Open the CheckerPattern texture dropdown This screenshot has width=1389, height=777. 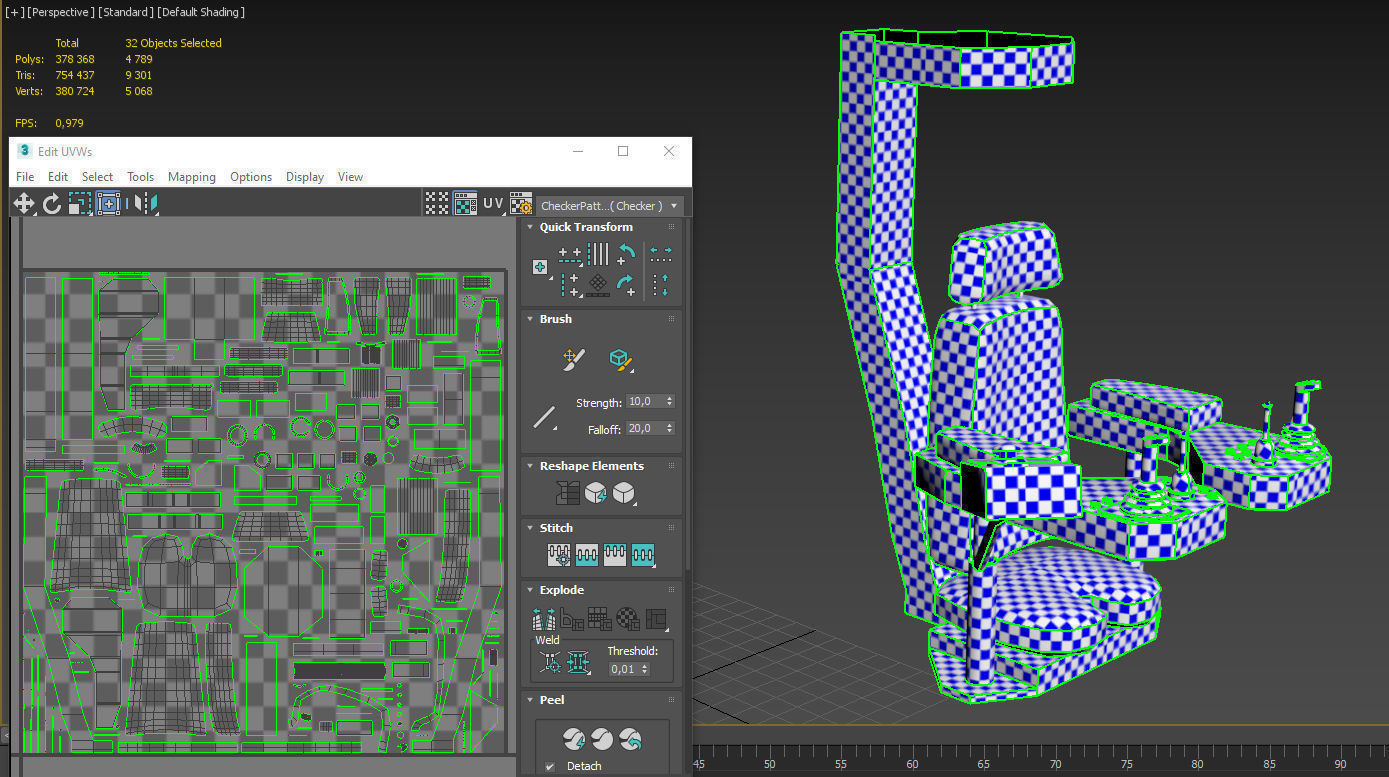click(610, 206)
